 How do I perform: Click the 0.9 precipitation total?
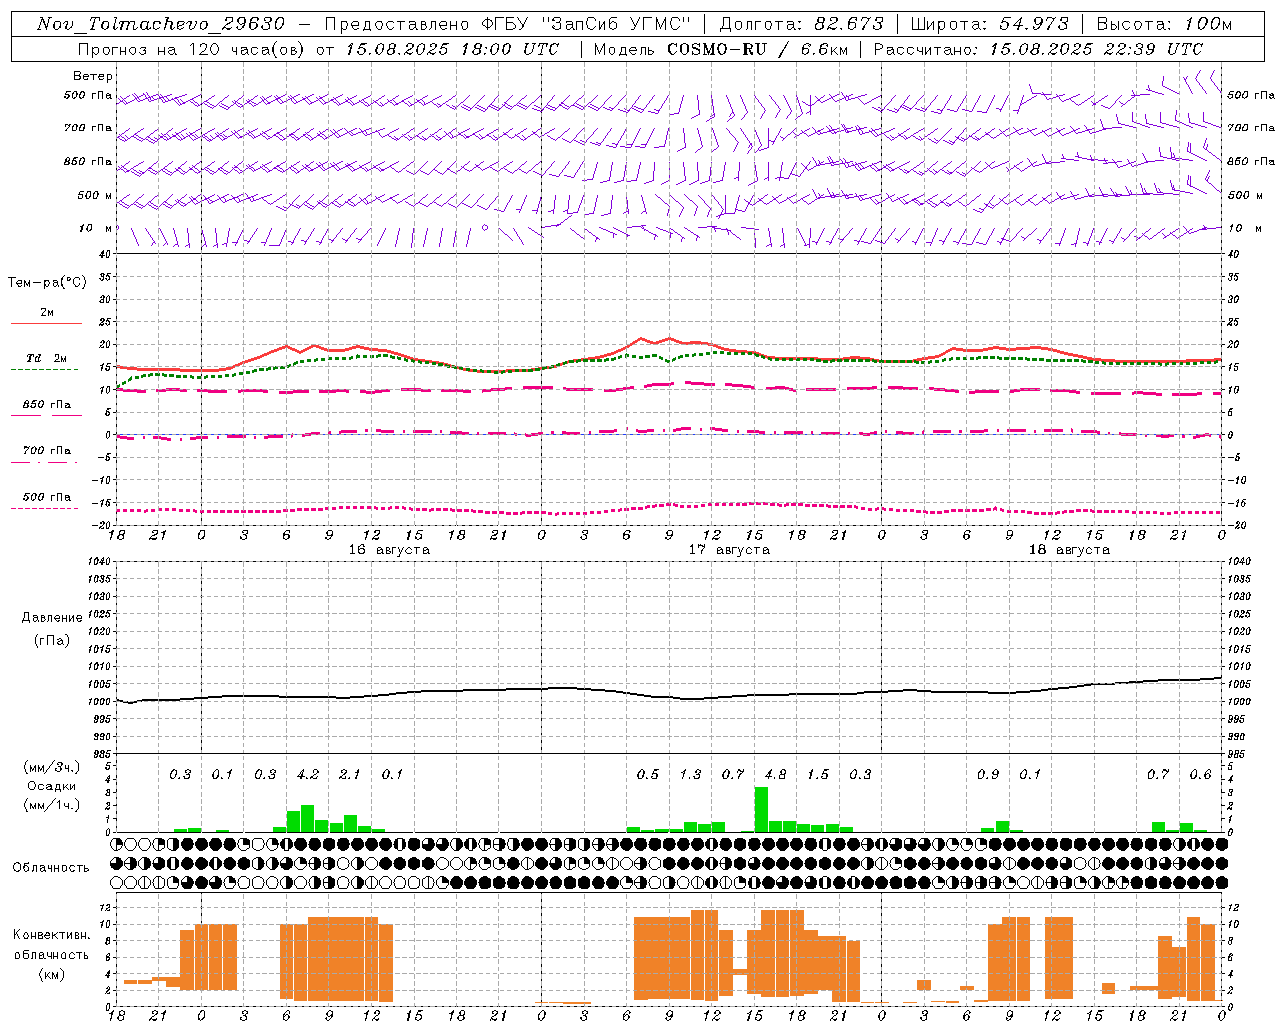(x=988, y=774)
